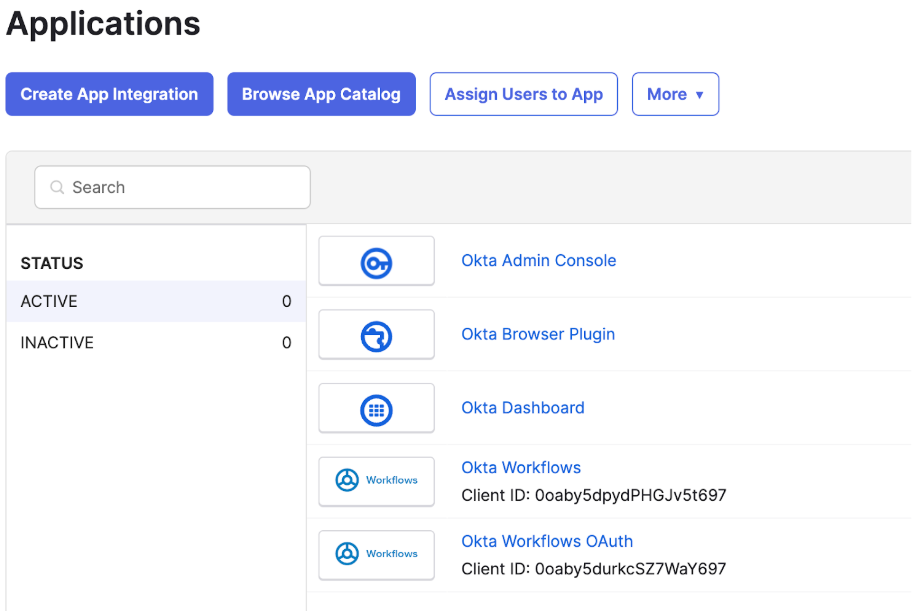Screen dimensions: 912x611
Task: Click the Applications page heading
Action: pyautogui.click(x=103, y=24)
